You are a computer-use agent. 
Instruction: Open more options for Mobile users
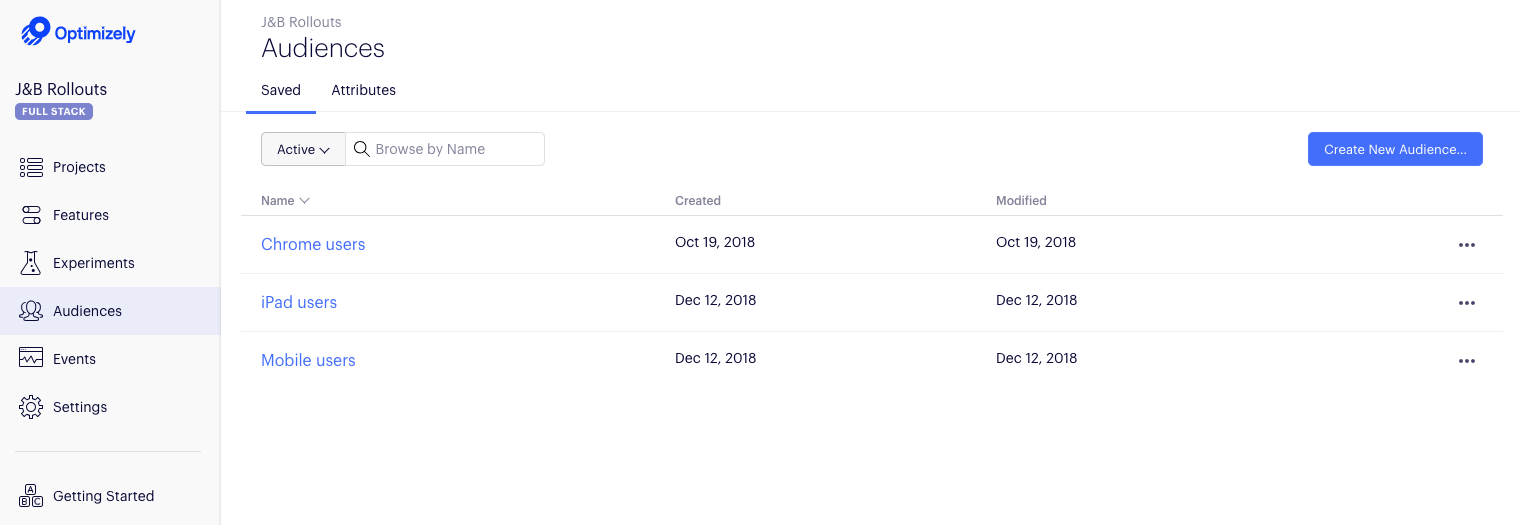point(1466,361)
